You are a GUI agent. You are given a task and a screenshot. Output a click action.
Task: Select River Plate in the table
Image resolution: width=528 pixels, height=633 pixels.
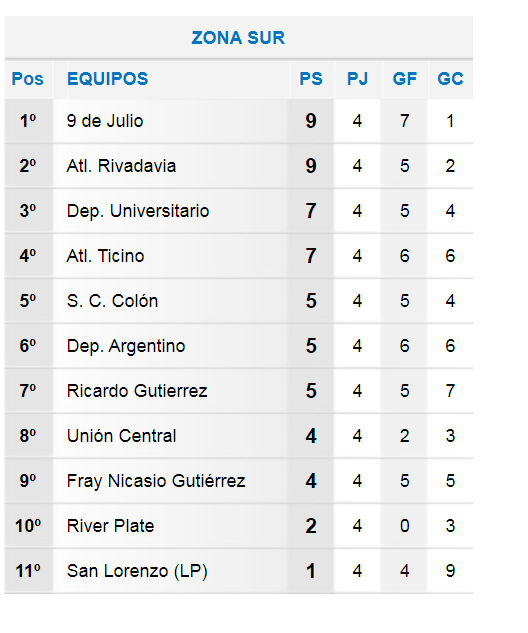[x=110, y=526]
